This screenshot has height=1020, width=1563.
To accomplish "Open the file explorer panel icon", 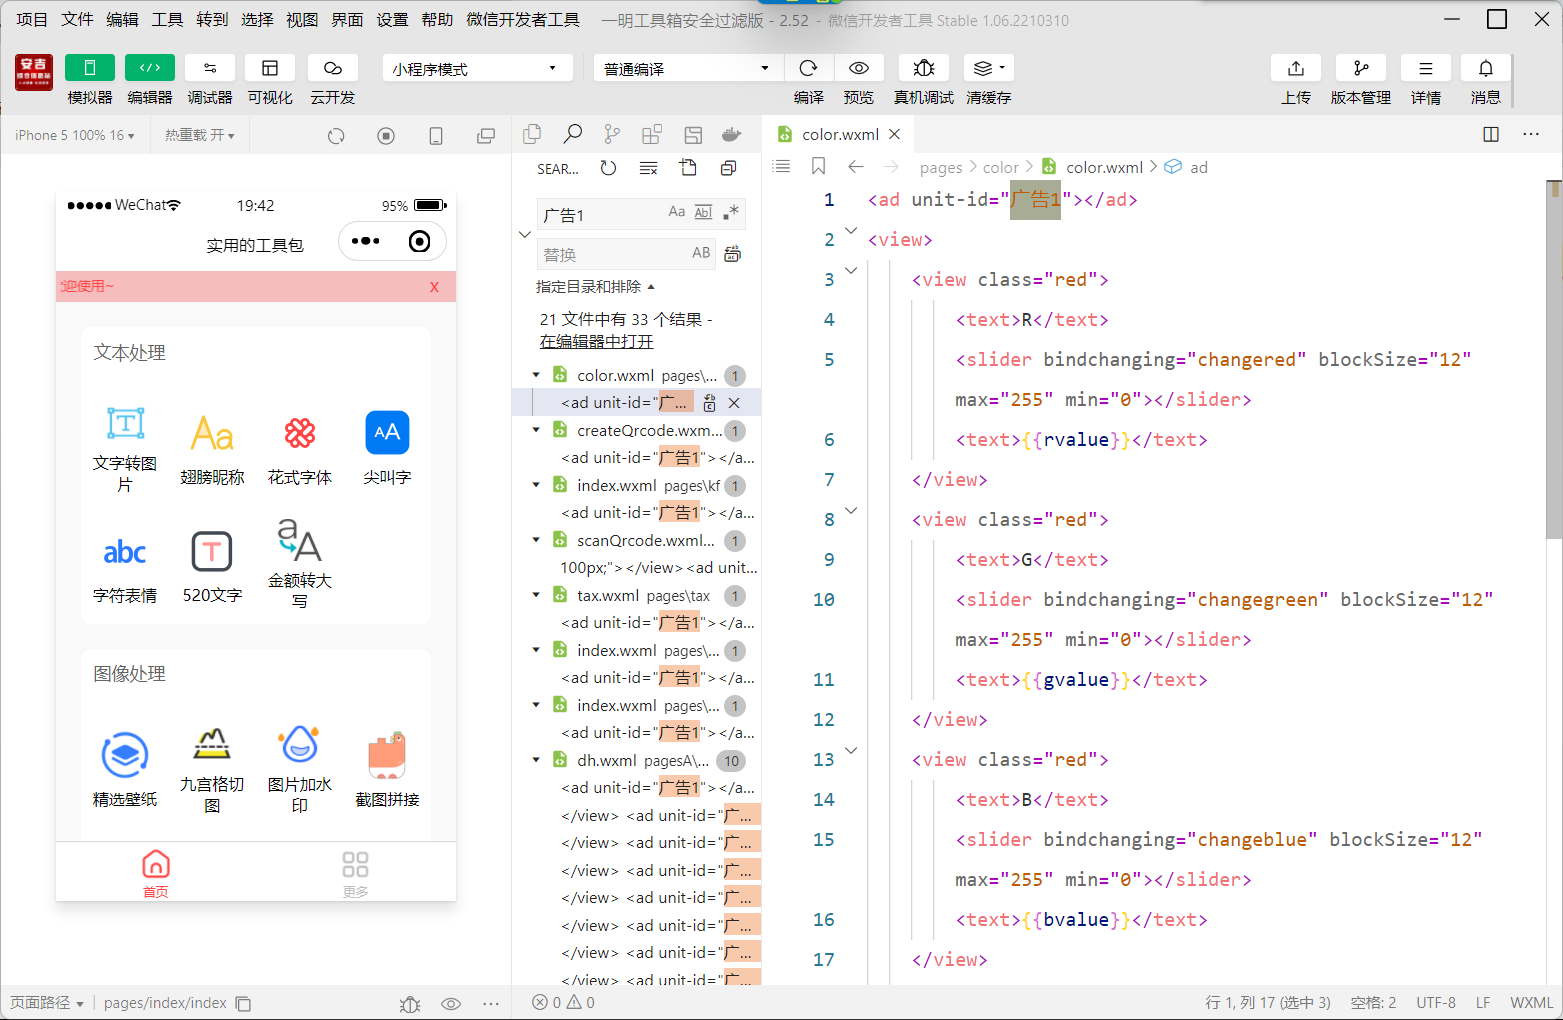I will 532,134.
